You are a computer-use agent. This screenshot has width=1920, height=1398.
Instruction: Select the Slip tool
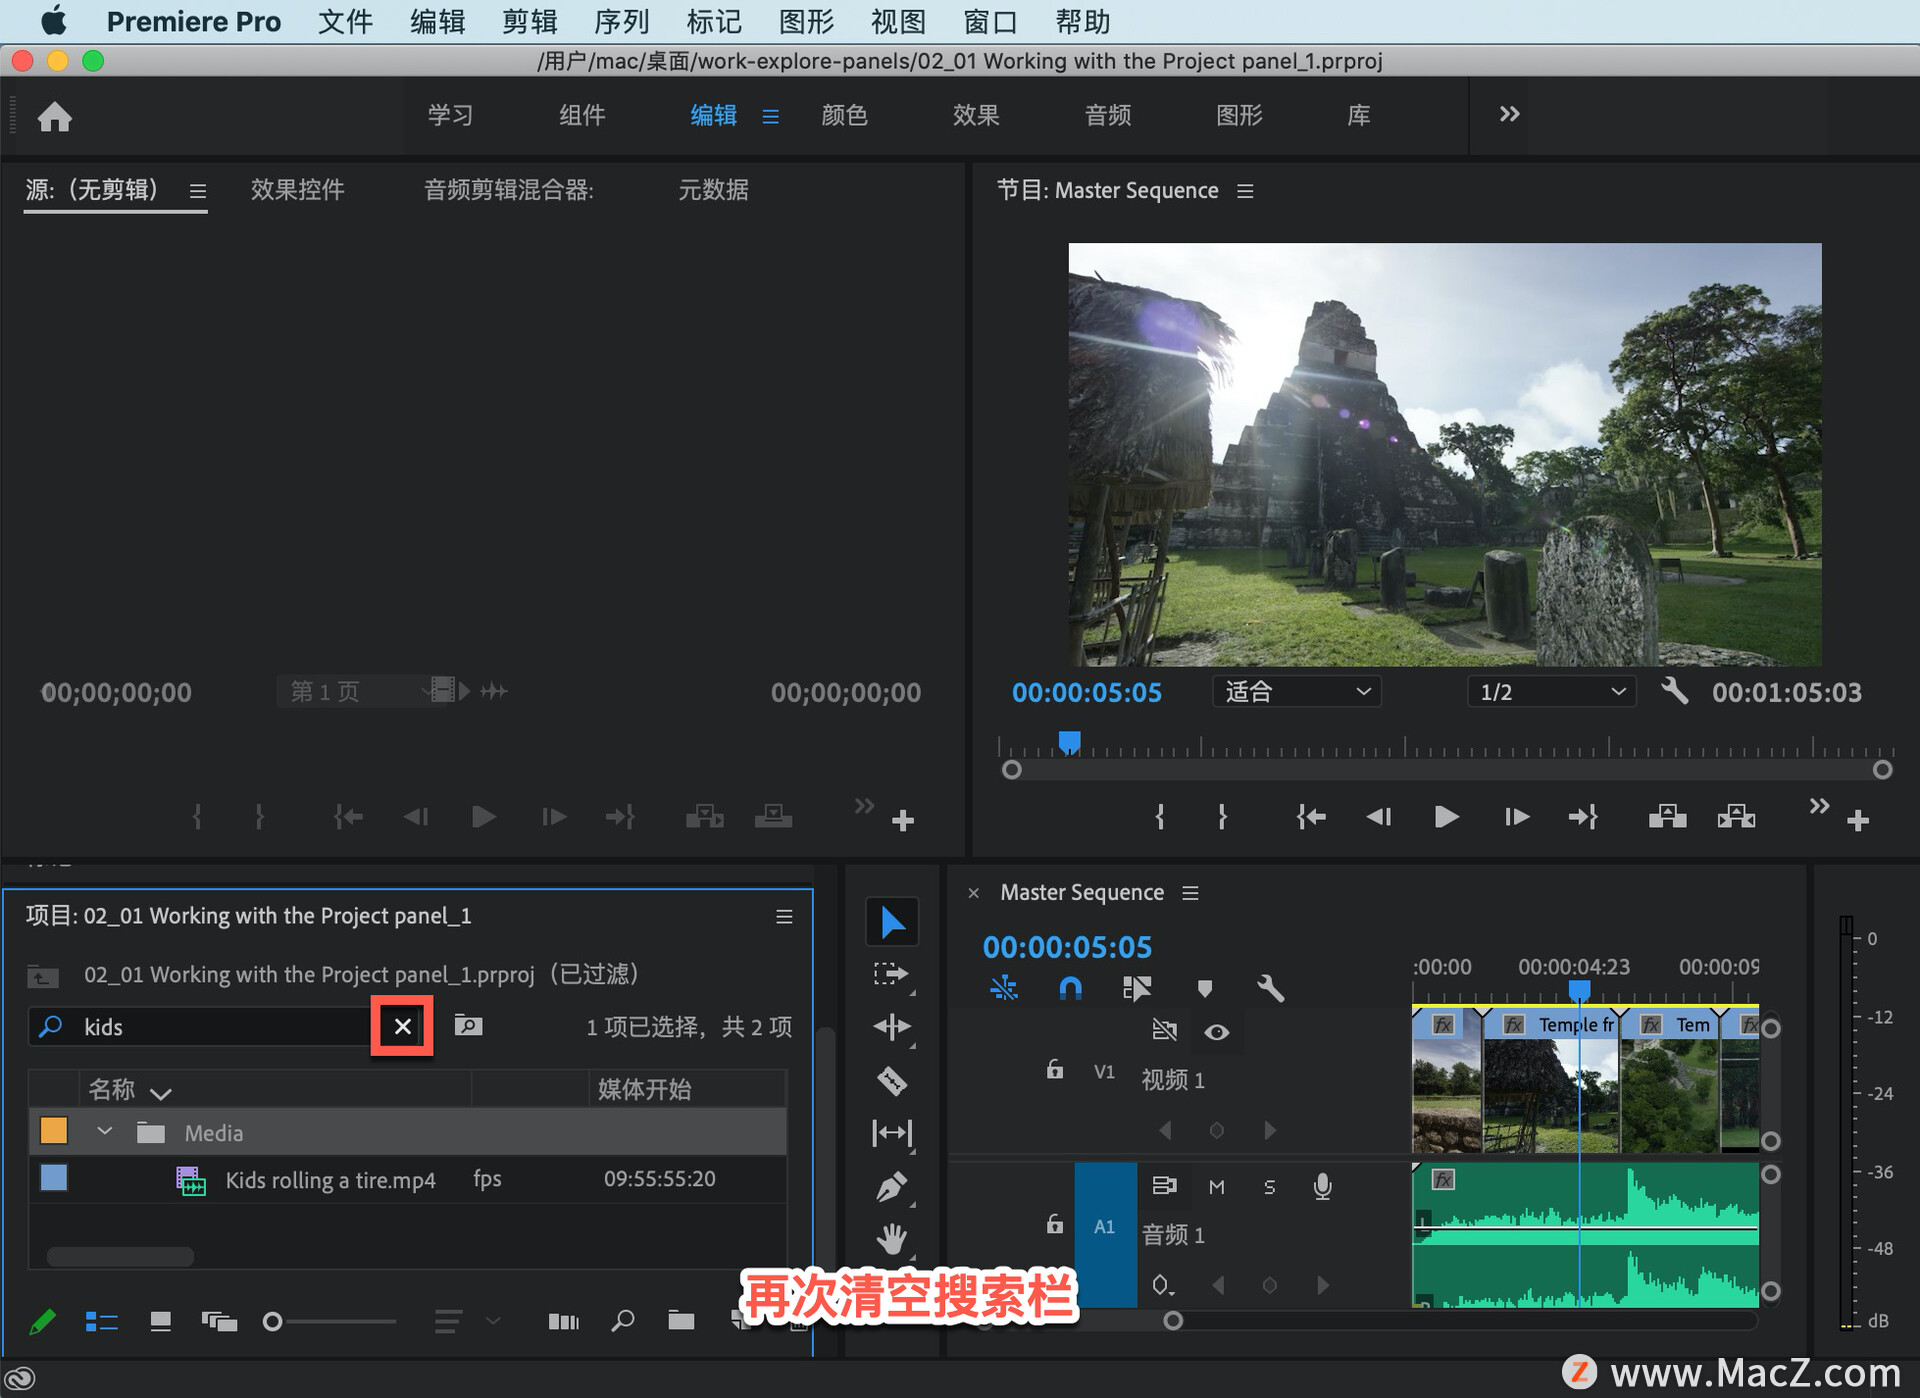[x=891, y=1133]
